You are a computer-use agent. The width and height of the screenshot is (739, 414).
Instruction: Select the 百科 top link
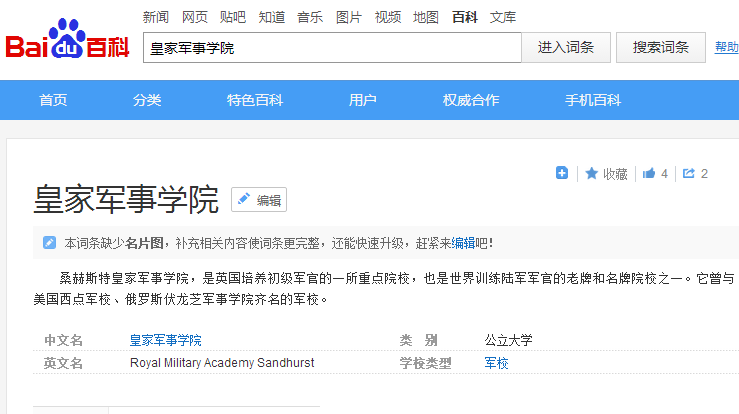pos(465,17)
